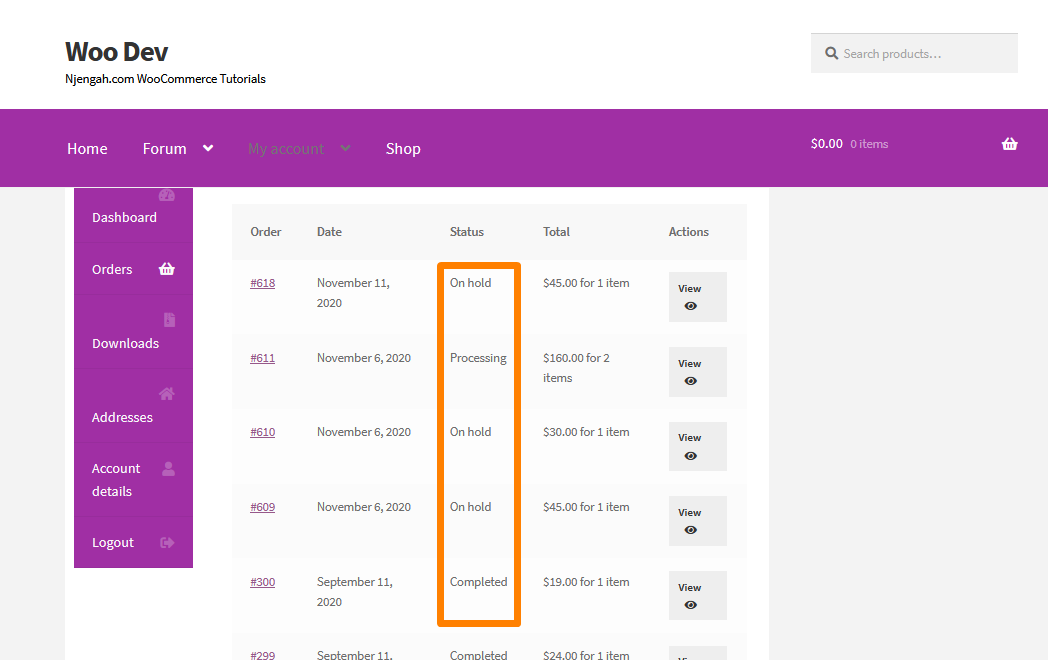Open the Forum menu item
The image size is (1048, 660).
pyautogui.click(x=164, y=148)
